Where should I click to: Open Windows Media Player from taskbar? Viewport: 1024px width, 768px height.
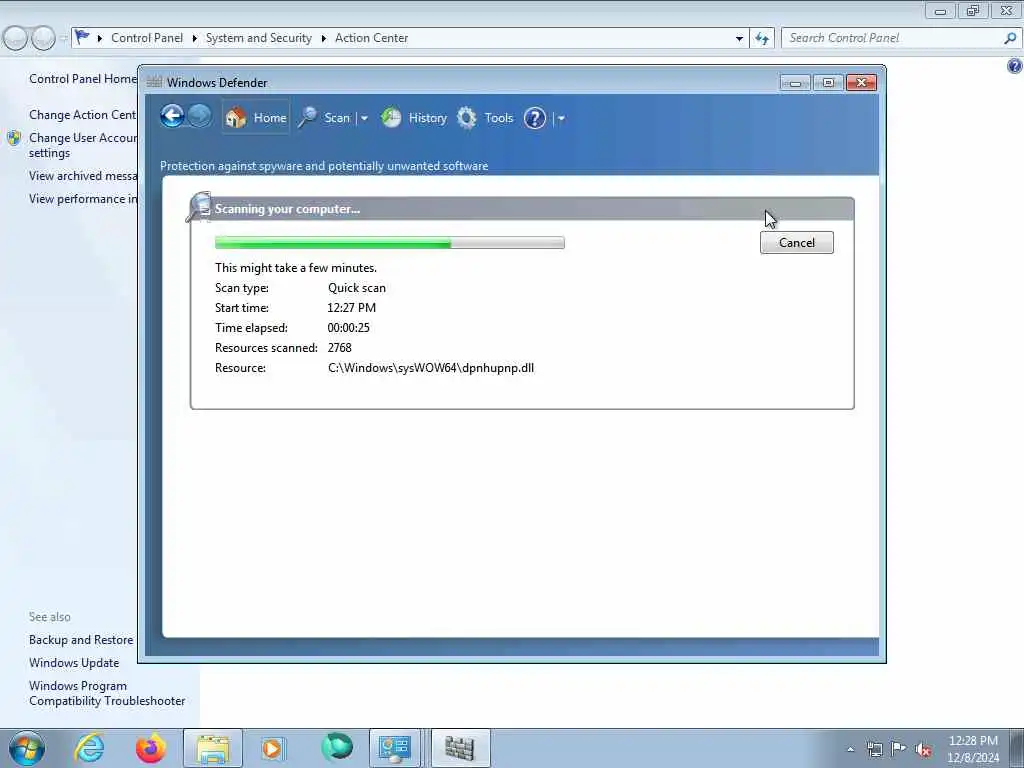273,748
